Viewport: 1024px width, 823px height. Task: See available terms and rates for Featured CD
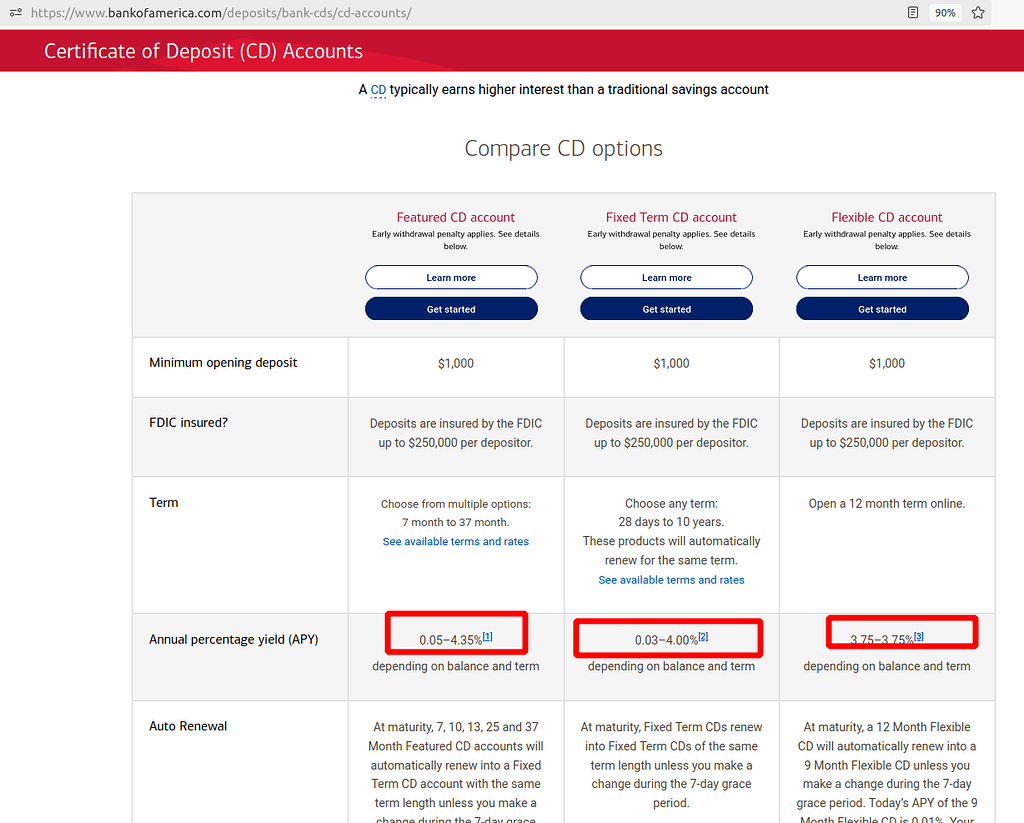pos(455,541)
